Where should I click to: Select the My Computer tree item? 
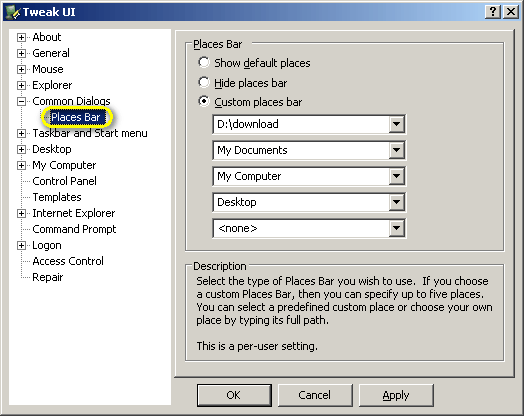64,165
